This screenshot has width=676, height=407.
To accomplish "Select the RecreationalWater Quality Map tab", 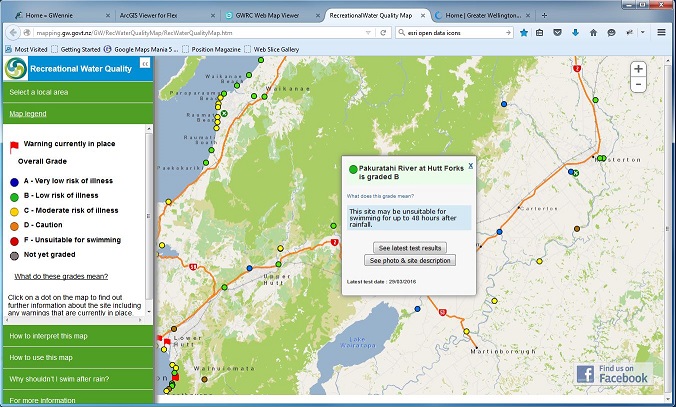I will [376, 16].
